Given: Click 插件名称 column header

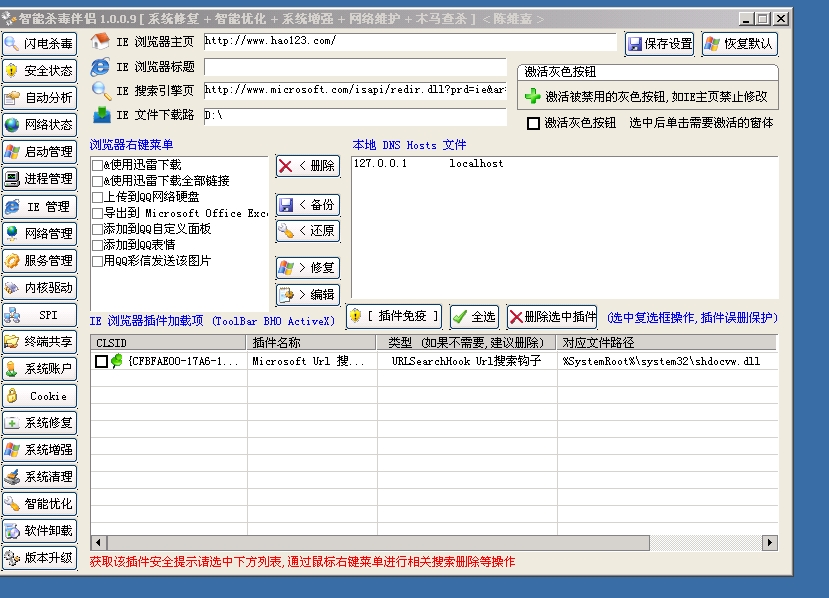Looking at the screenshot, I should coord(311,343).
